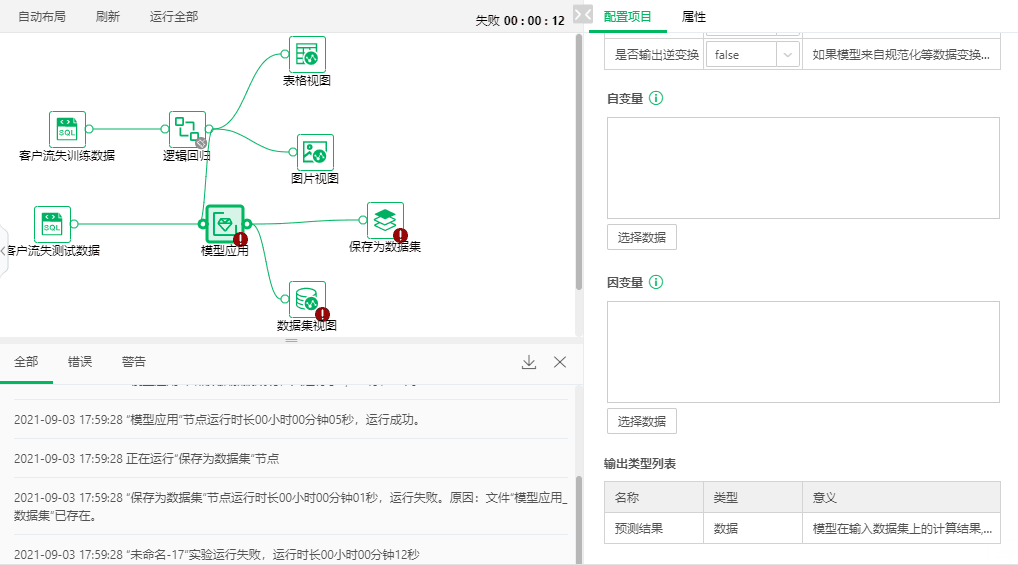
Task: Select the 保存为数据集 node
Action: pyautogui.click(x=385, y=220)
